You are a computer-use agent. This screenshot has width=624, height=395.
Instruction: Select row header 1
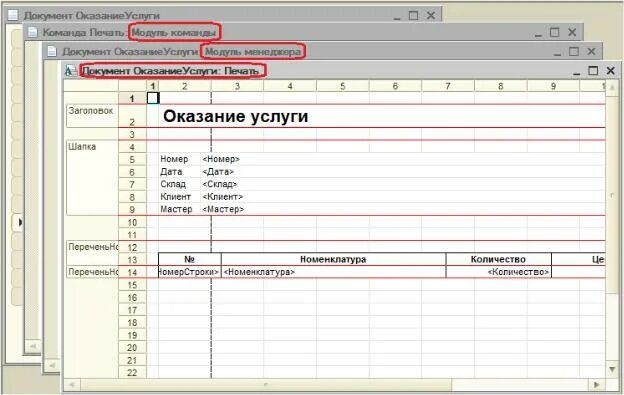(x=133, y=98)
